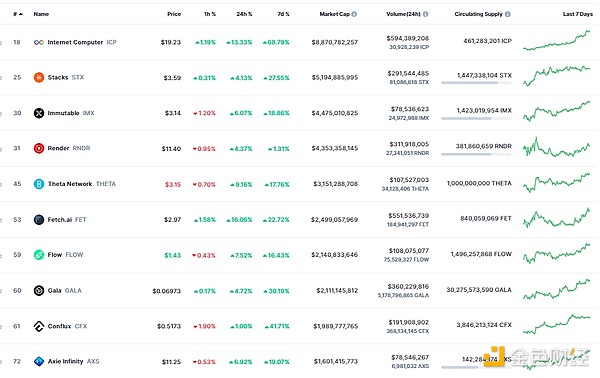Image resolution: width=600 pixels, height=378 pixels.
Task: Sort table by Price column header
Action: click(x=174, y=14)
